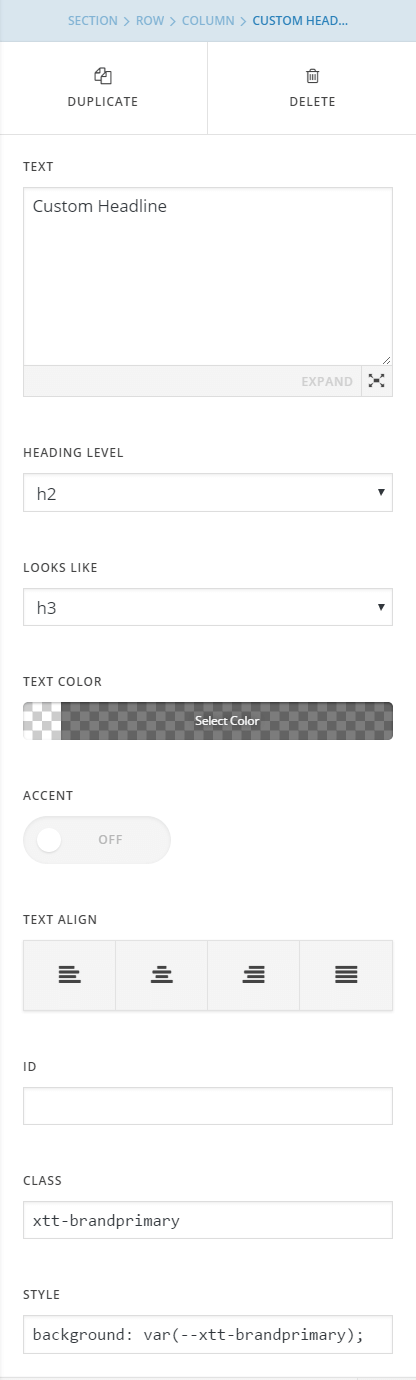Click into the Custom Headline text area
The height and width of the screenshot is (1380, 416).
[x=208, y=276]
